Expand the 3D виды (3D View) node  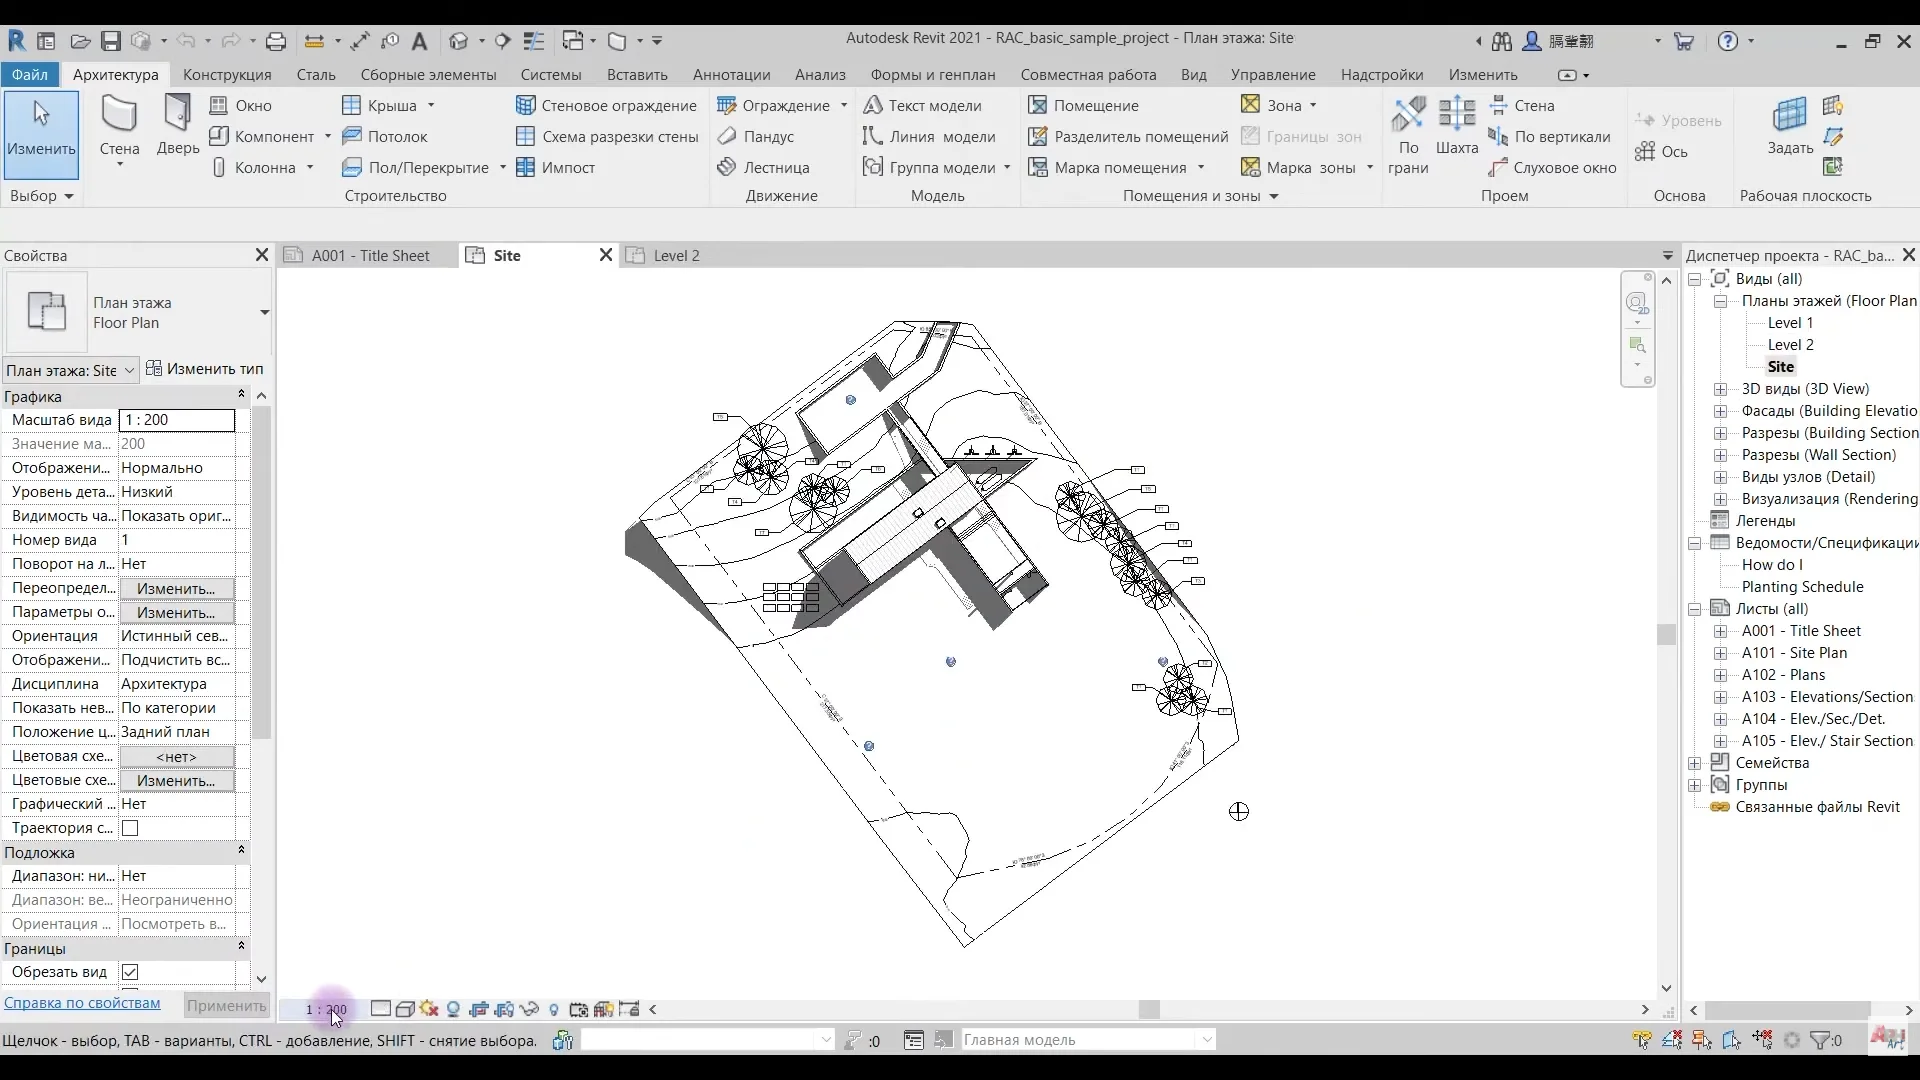[x=1720, y=389]
